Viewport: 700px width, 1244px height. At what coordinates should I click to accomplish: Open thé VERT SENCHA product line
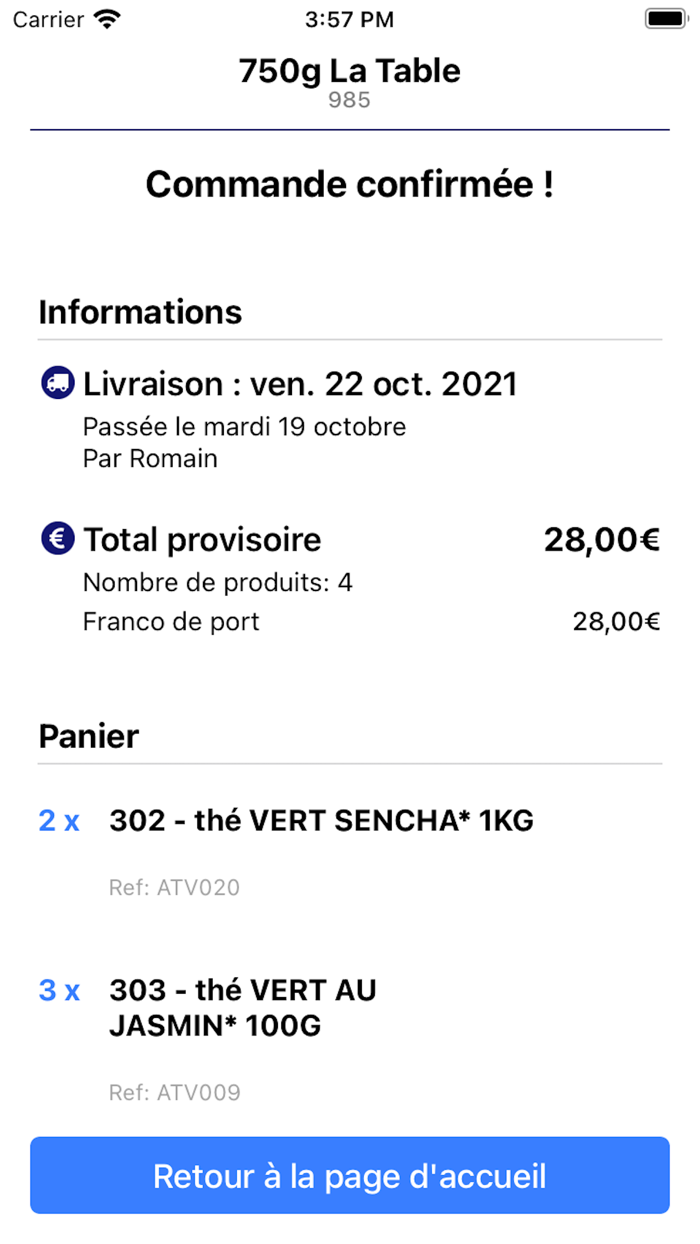(x=321, y=820)
